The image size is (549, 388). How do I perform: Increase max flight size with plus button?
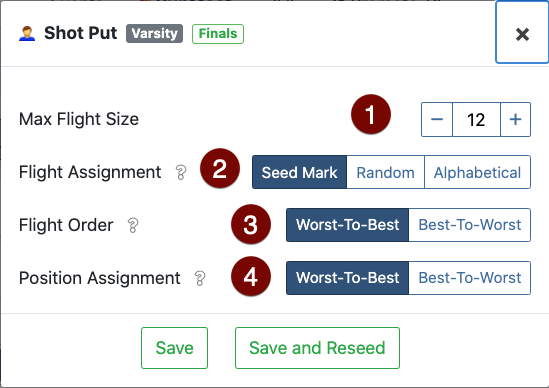(515, 119)
